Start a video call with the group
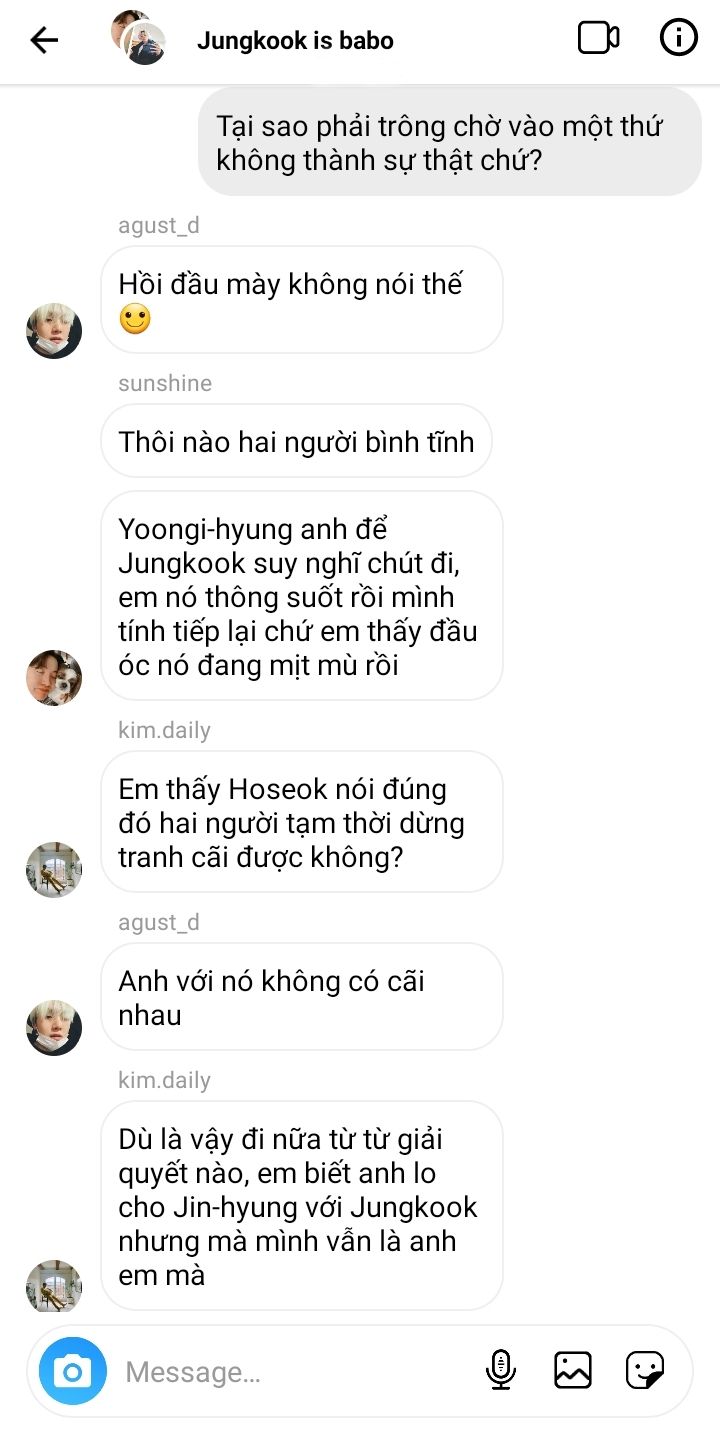The height and width of the screenshot is (1434, 720). [598, 39]
